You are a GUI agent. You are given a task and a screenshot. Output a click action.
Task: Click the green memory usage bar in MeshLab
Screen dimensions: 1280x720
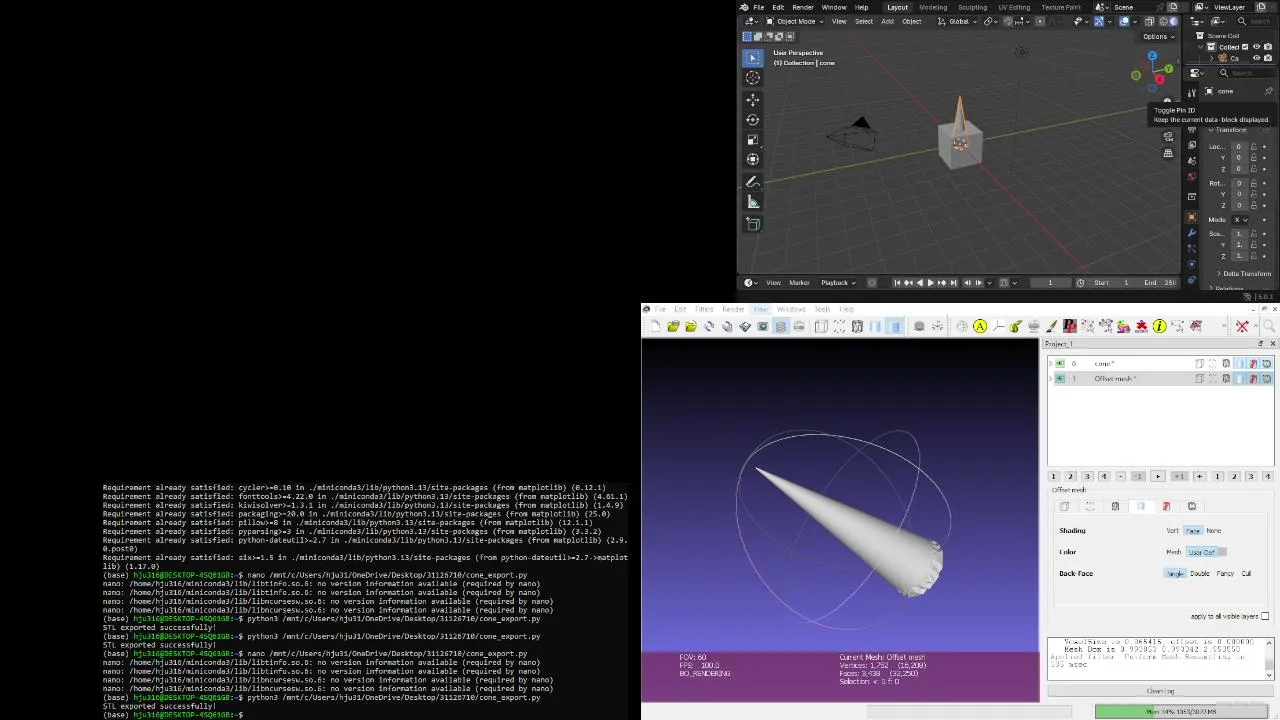pyautogui.click(x=1181, y=712)
